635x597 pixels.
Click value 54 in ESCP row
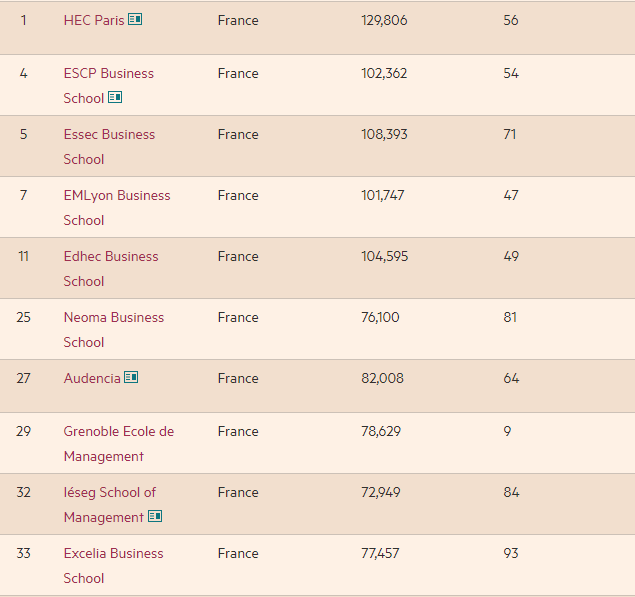(x=511, y=73)
